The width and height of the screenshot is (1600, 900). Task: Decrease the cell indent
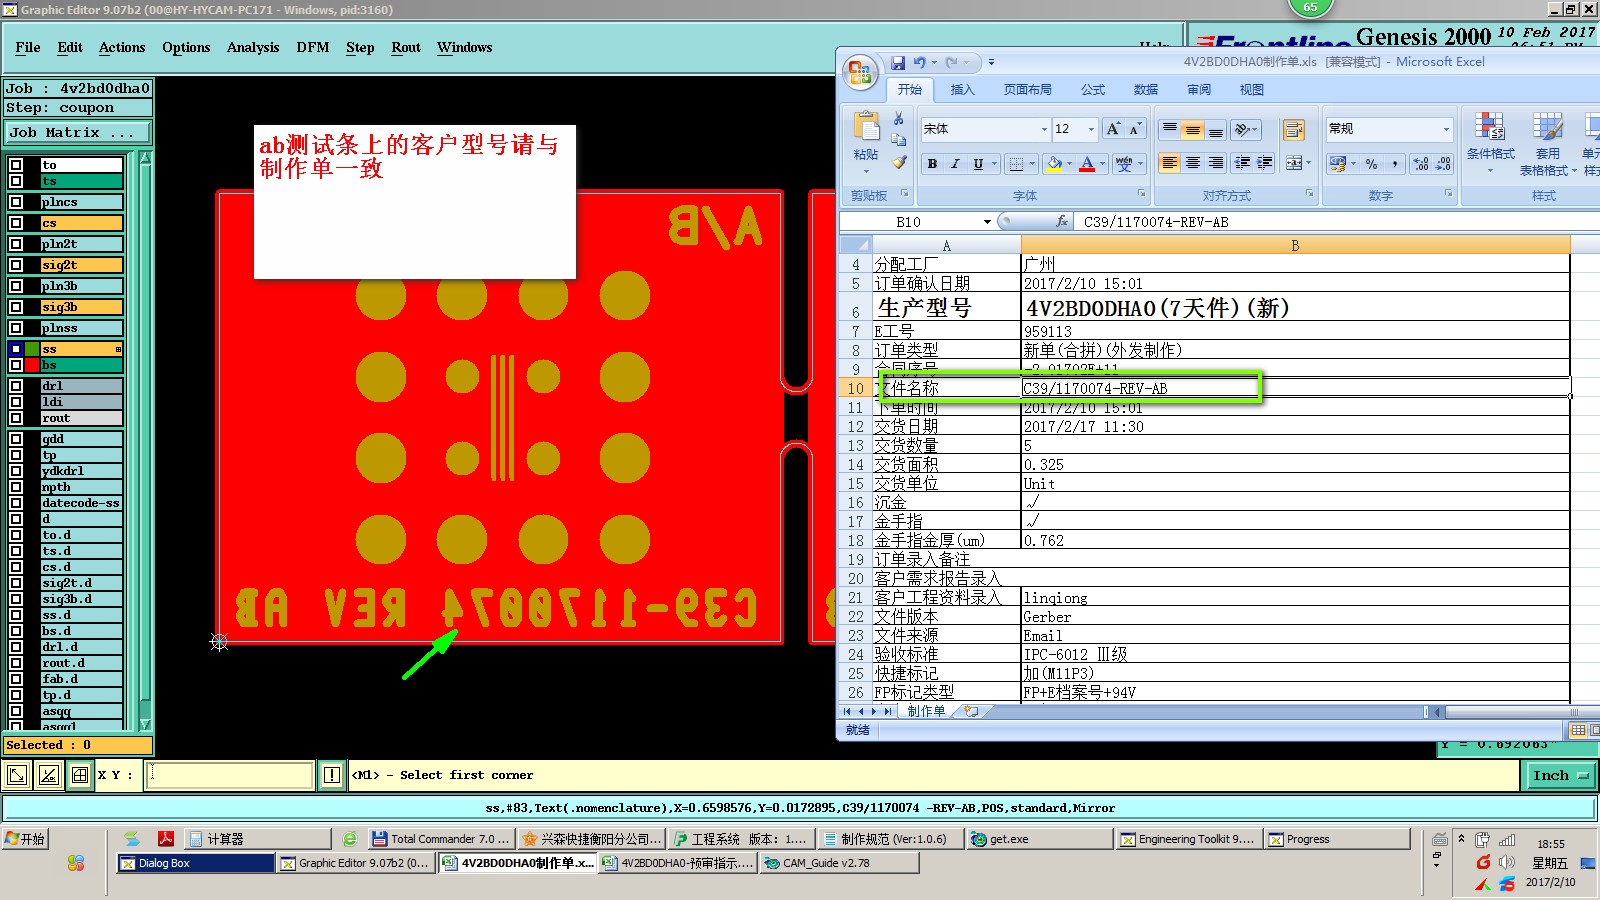(x=1242, y=163)
